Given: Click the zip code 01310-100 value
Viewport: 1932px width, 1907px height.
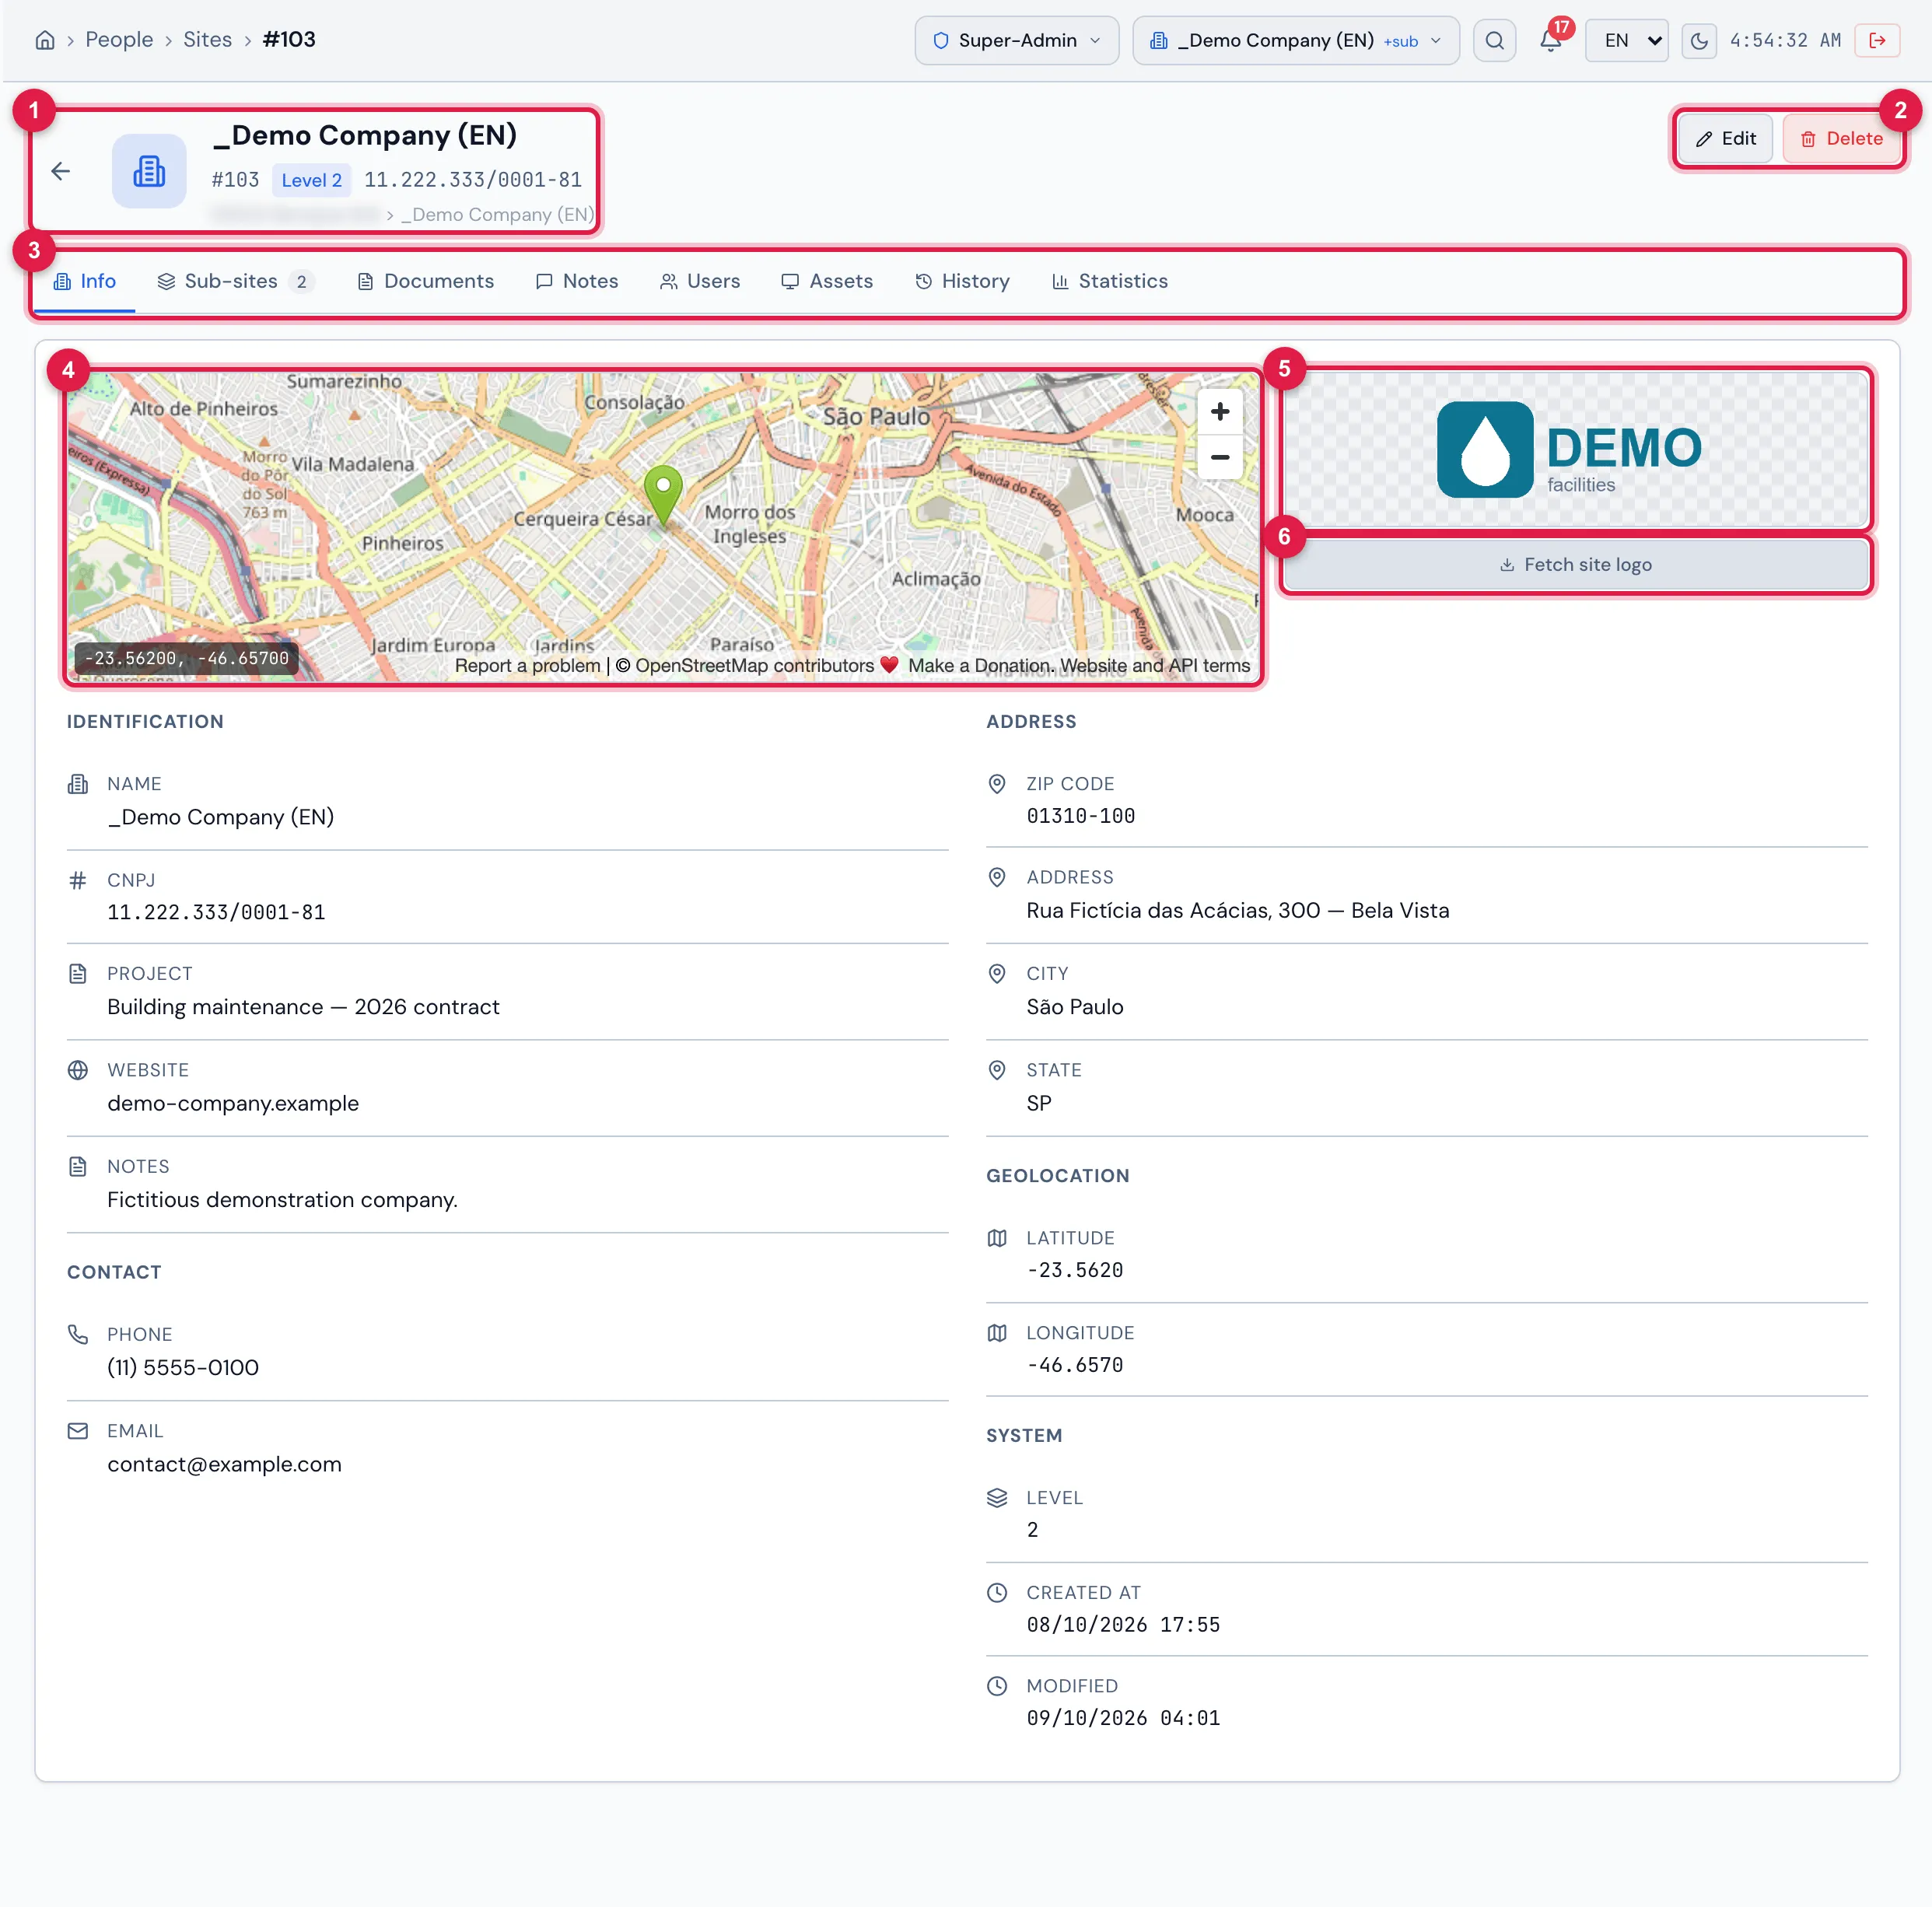Looking at the screenshot, I should pos(1080,816).
